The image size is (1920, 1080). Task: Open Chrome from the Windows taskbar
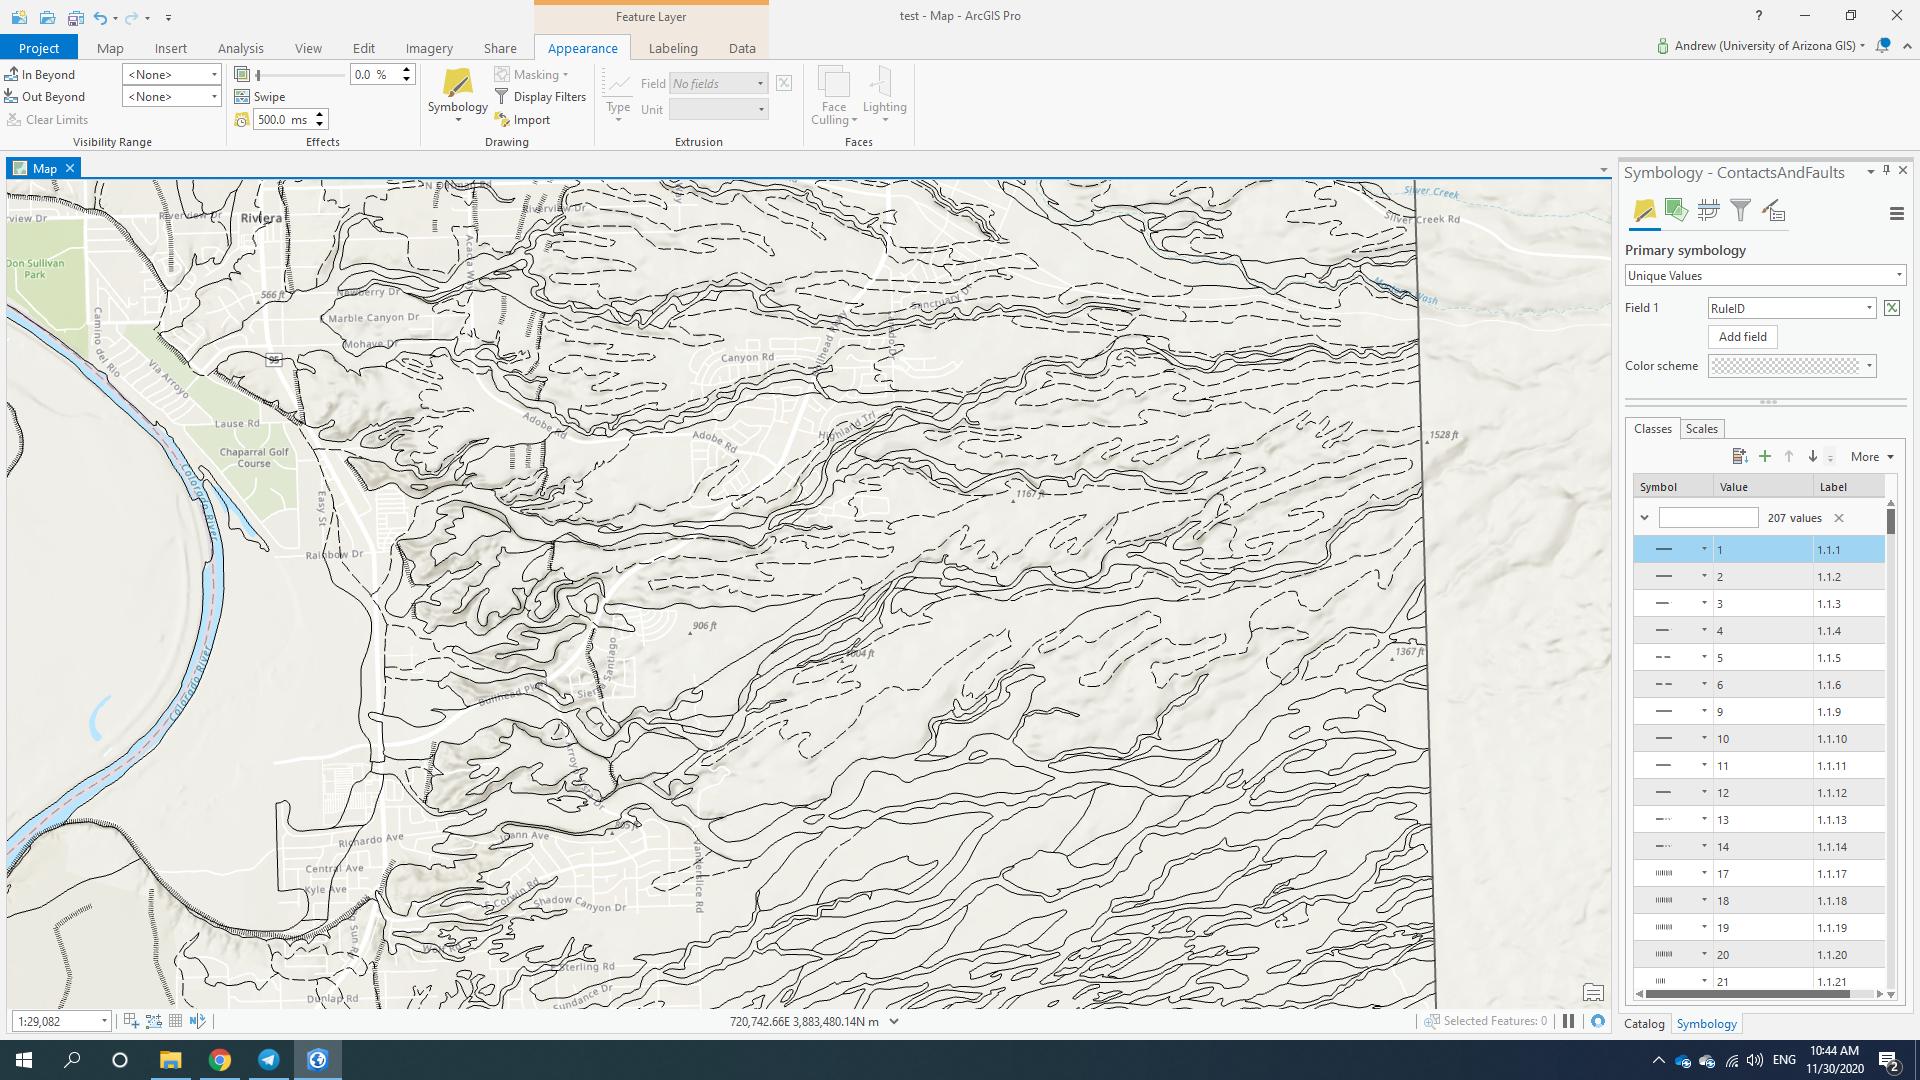point(220,1060)
